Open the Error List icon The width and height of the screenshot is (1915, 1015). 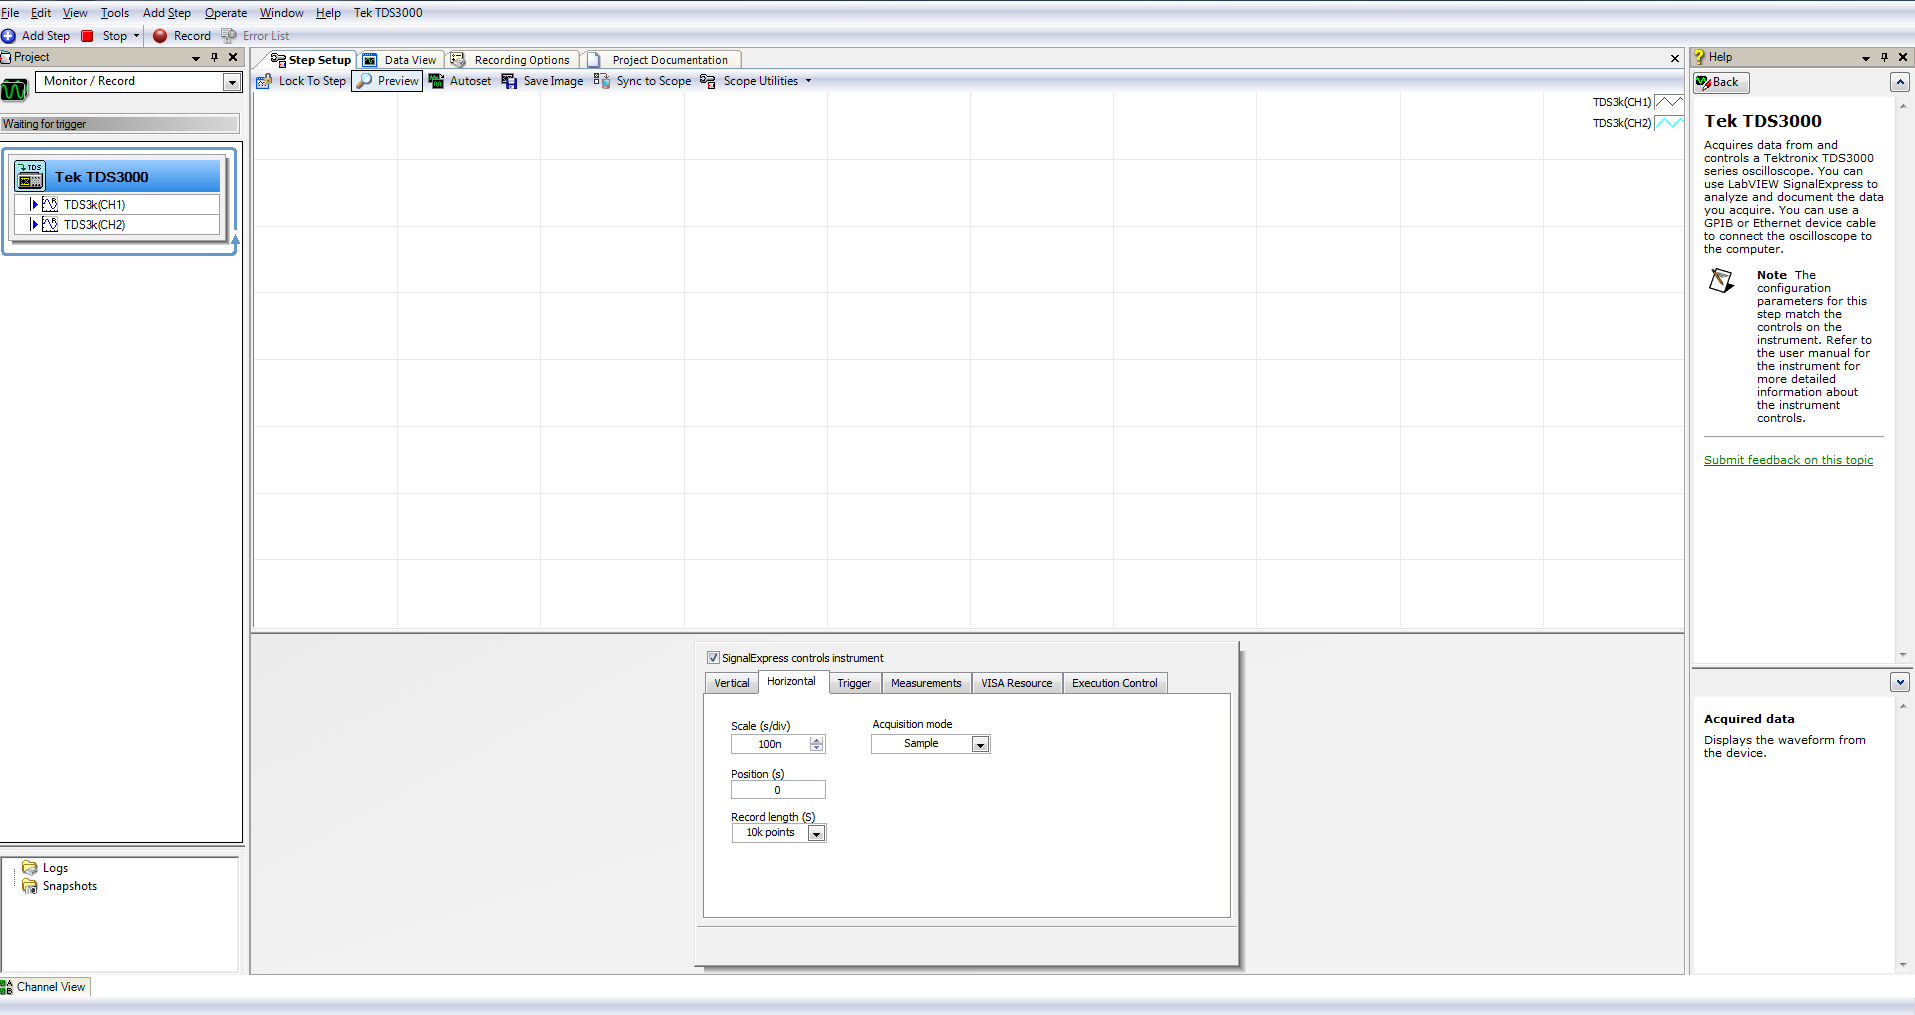point(229,36)
